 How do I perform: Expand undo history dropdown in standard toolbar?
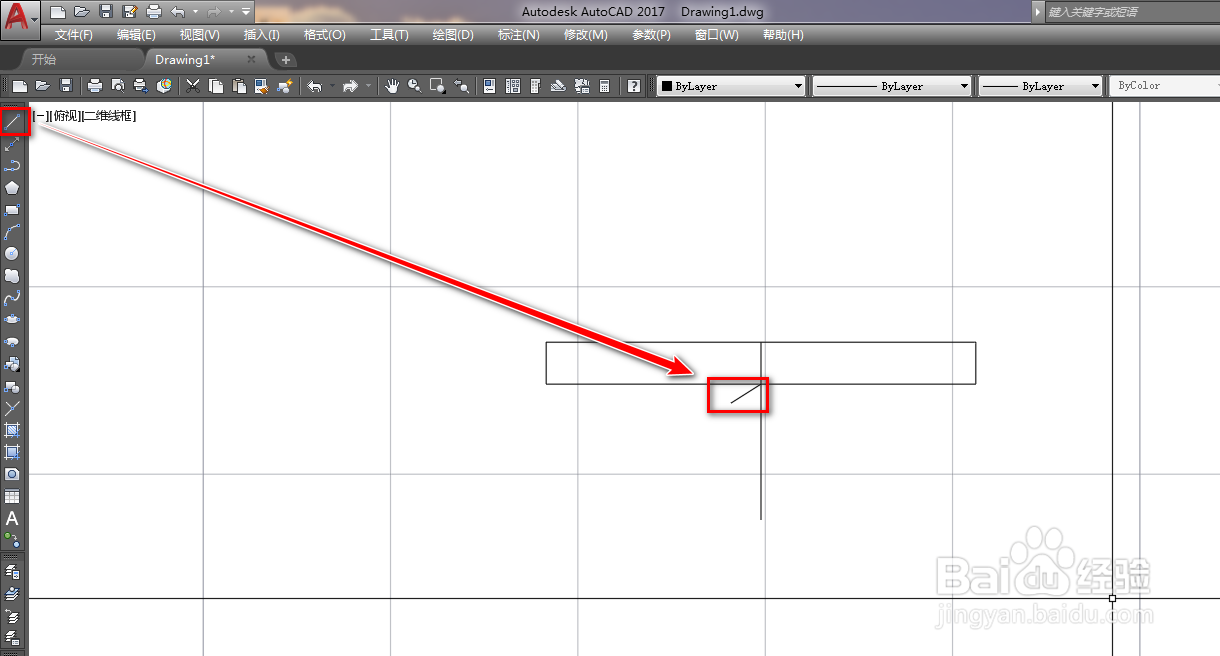click(332, 86)
